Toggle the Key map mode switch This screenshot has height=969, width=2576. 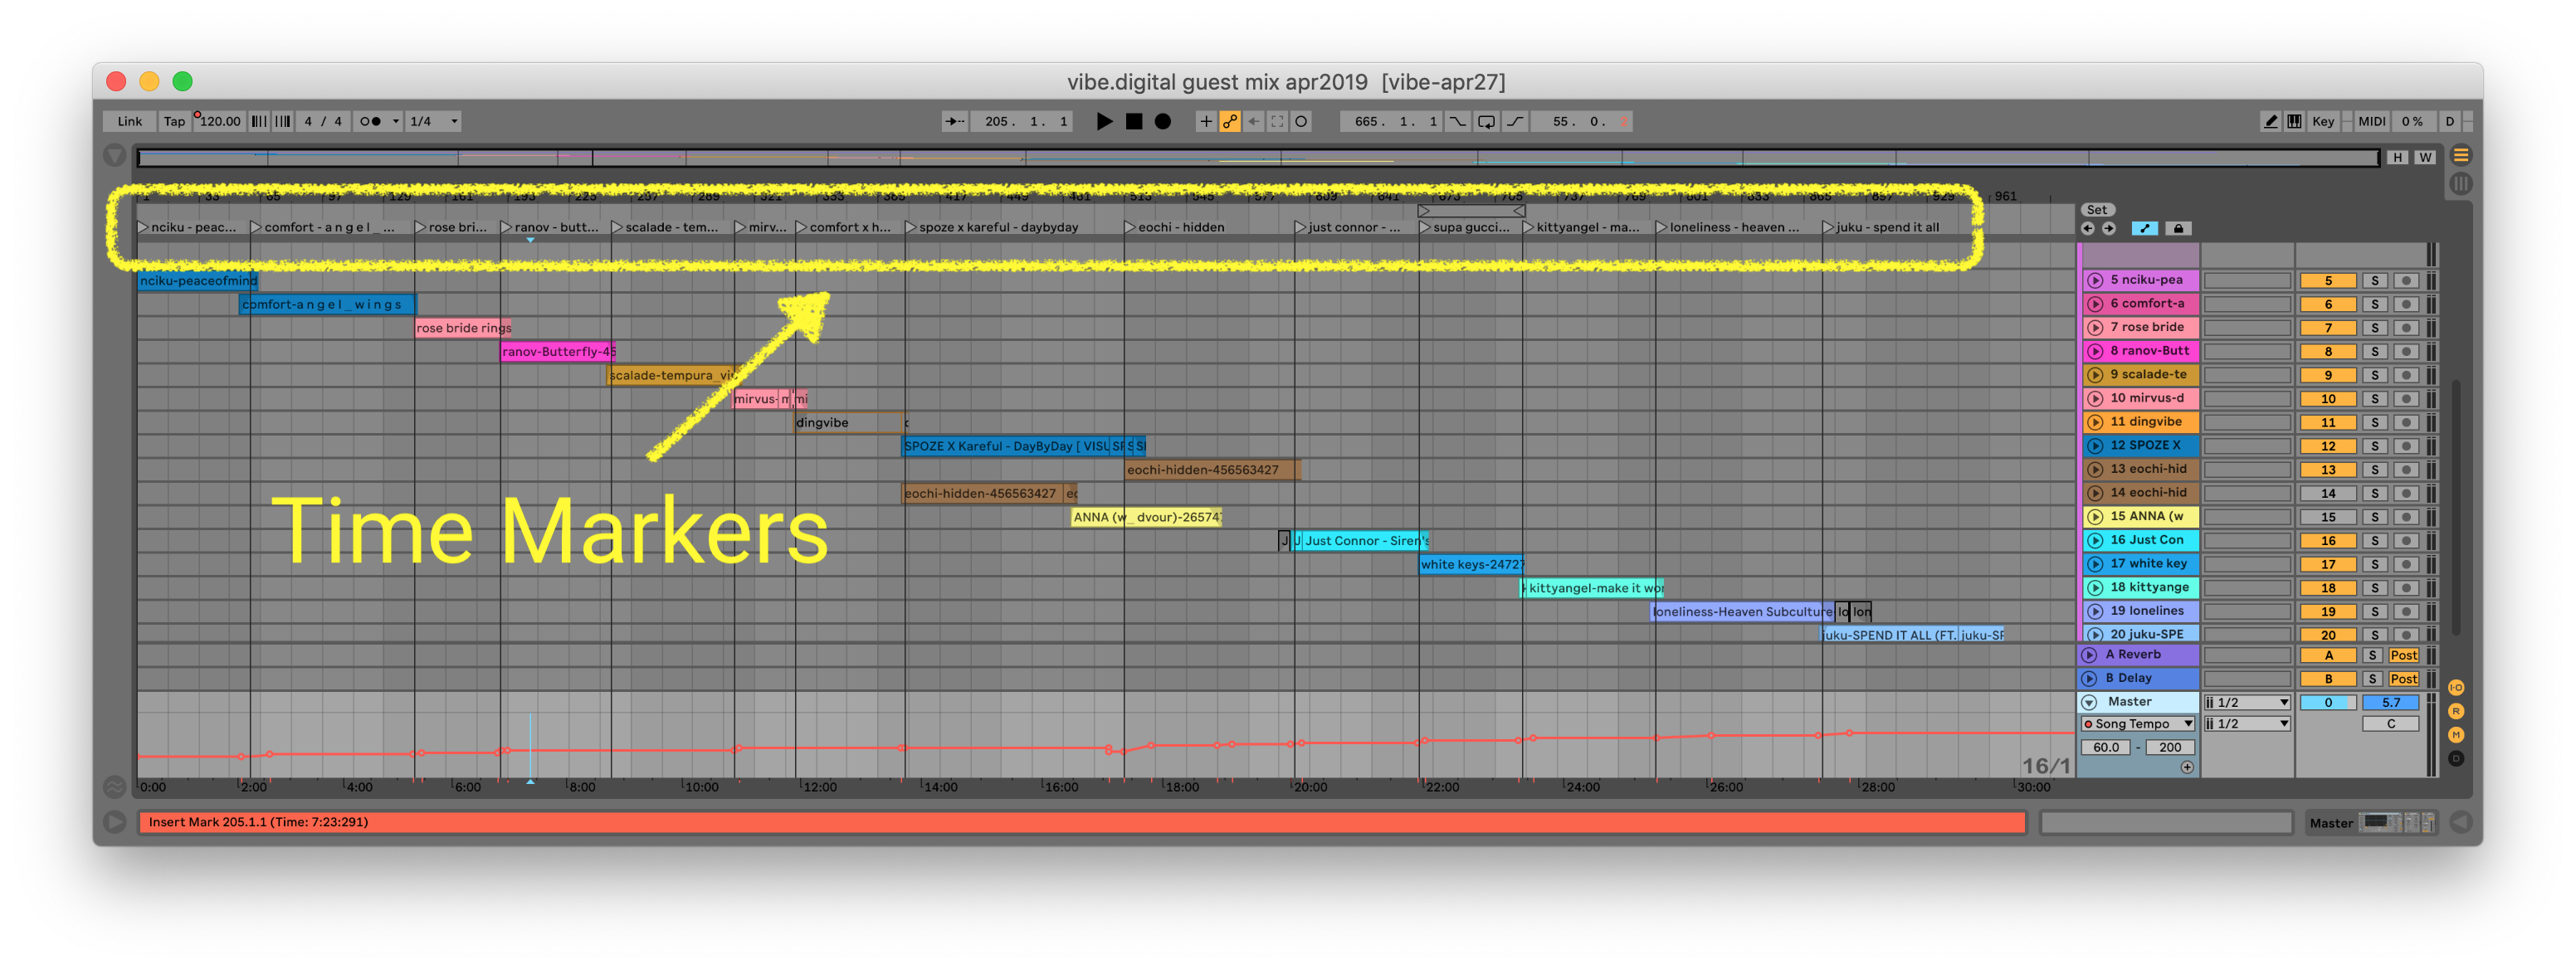click(x=2322, y=121)
